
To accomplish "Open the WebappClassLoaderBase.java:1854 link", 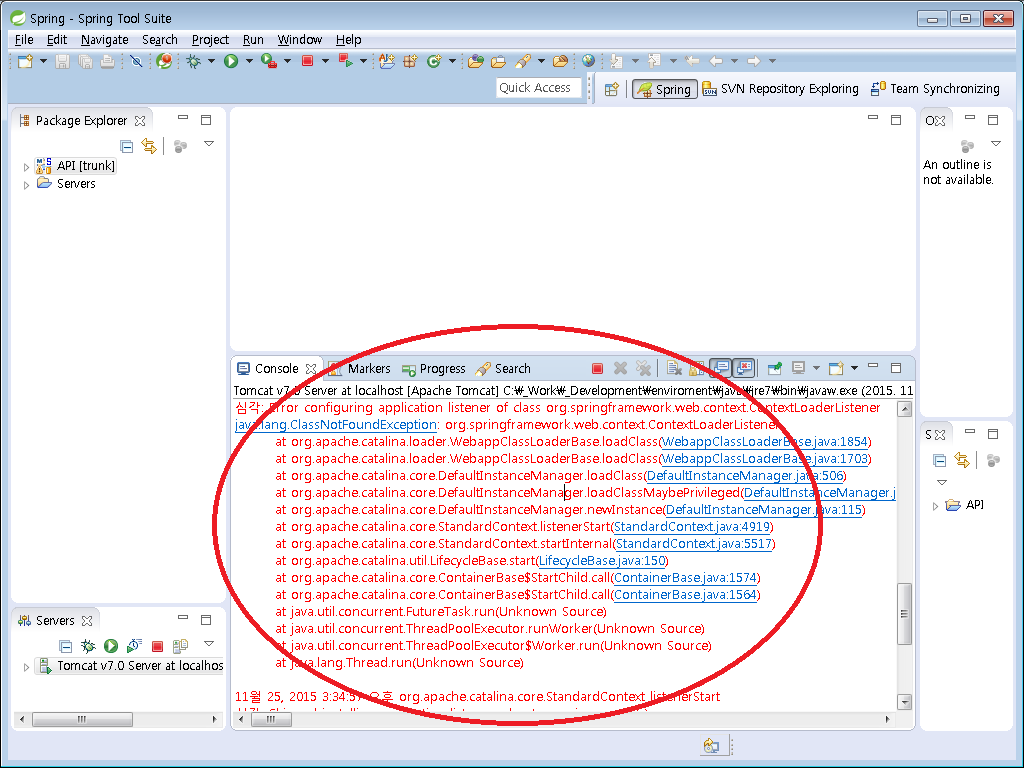I will pyautogui.click(x=765, y=442).
